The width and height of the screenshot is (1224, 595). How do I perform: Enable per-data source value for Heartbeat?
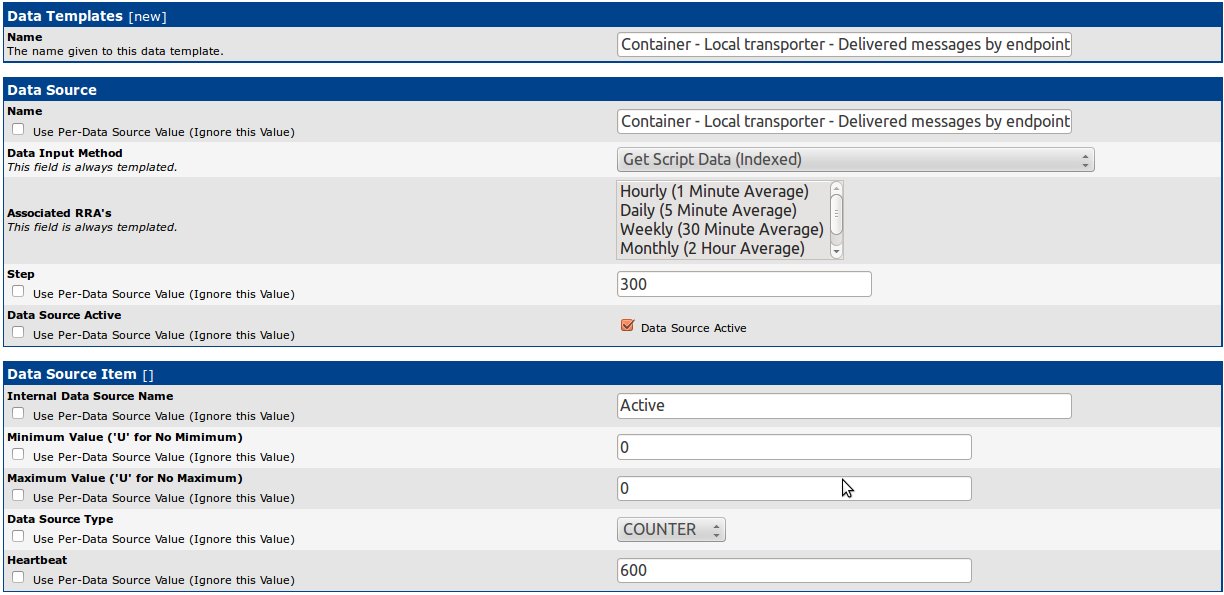pyautogui.click(x=18, y=578)
